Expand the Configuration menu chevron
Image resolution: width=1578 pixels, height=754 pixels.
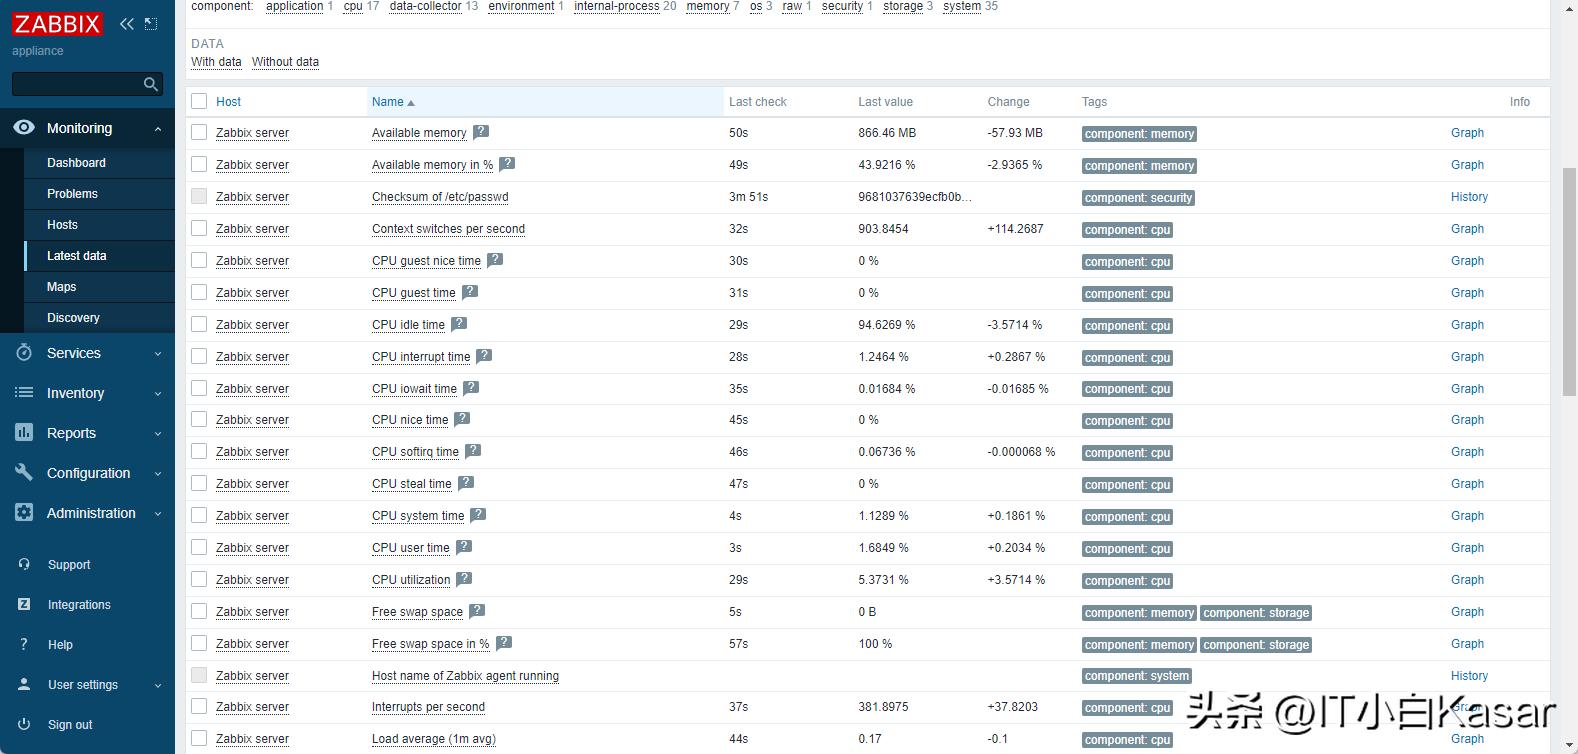coord(158,474)
